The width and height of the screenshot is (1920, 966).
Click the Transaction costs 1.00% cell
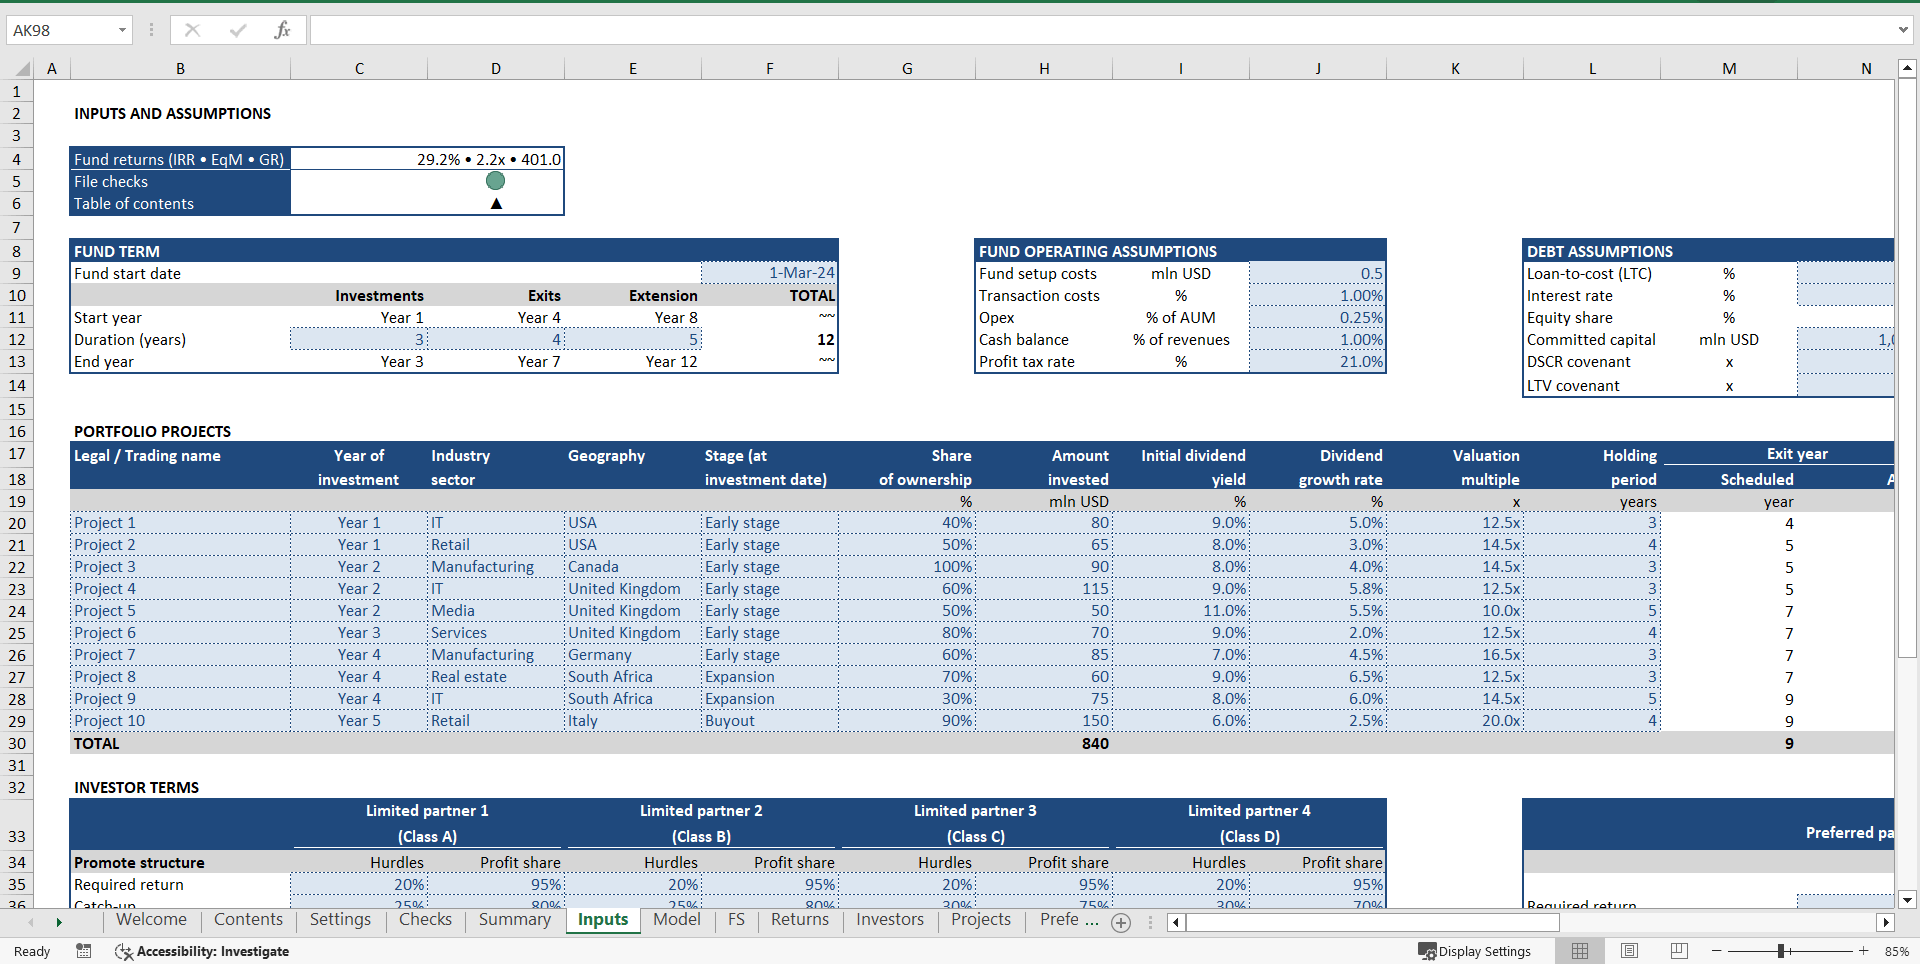[x=1318, y=295]
